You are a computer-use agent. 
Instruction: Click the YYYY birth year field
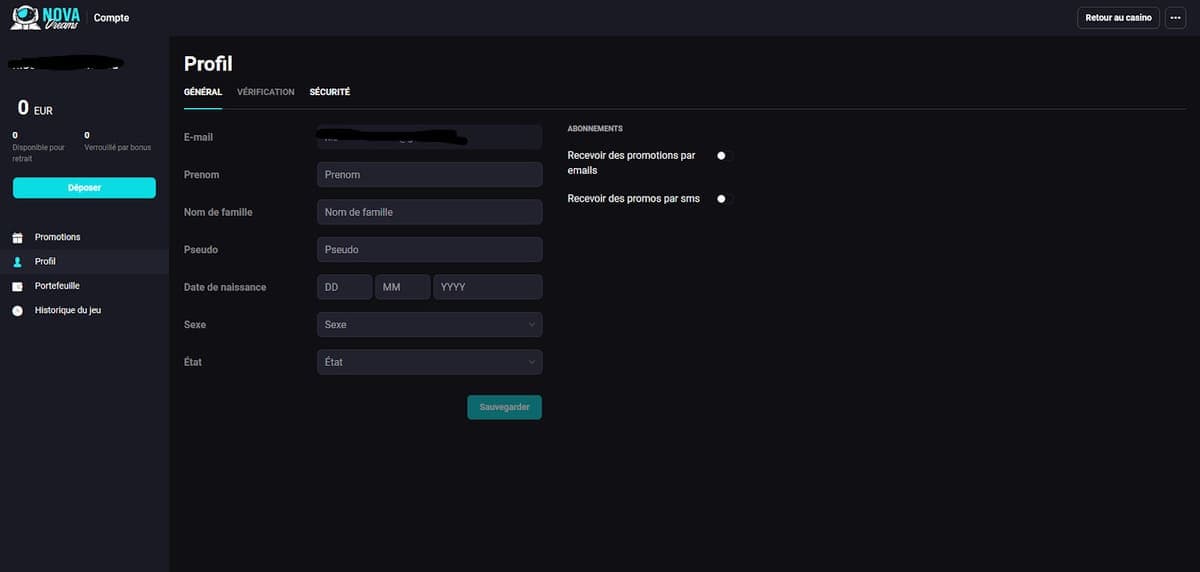click(488, 287)
